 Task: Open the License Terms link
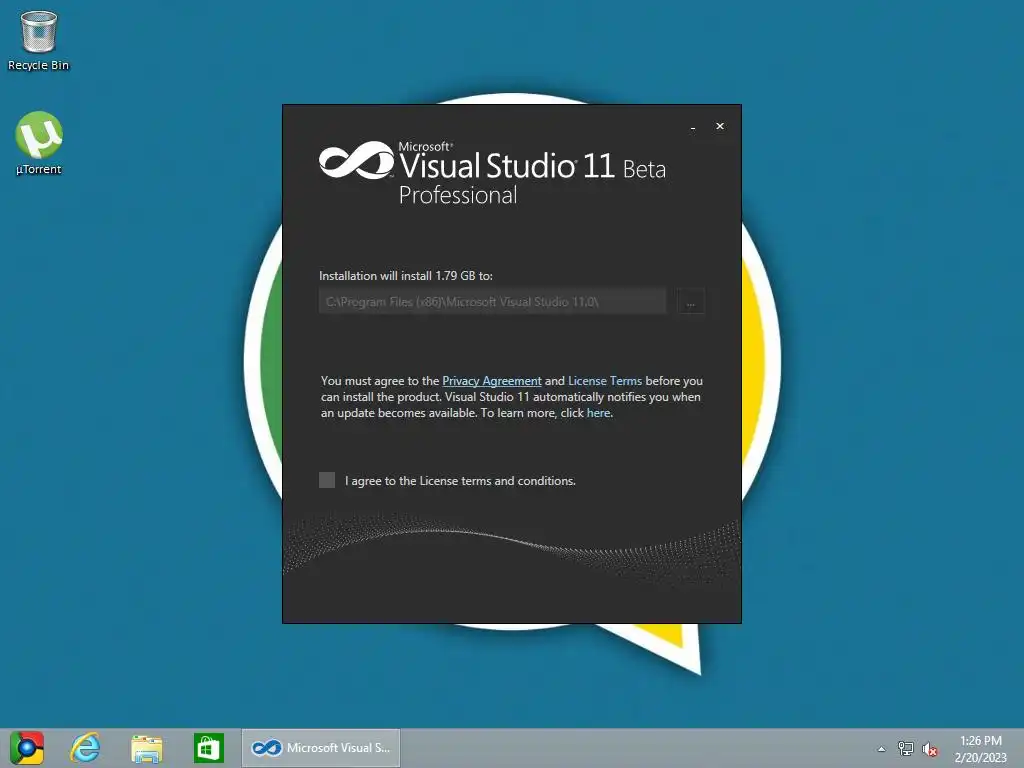click(x=605, y=381)
